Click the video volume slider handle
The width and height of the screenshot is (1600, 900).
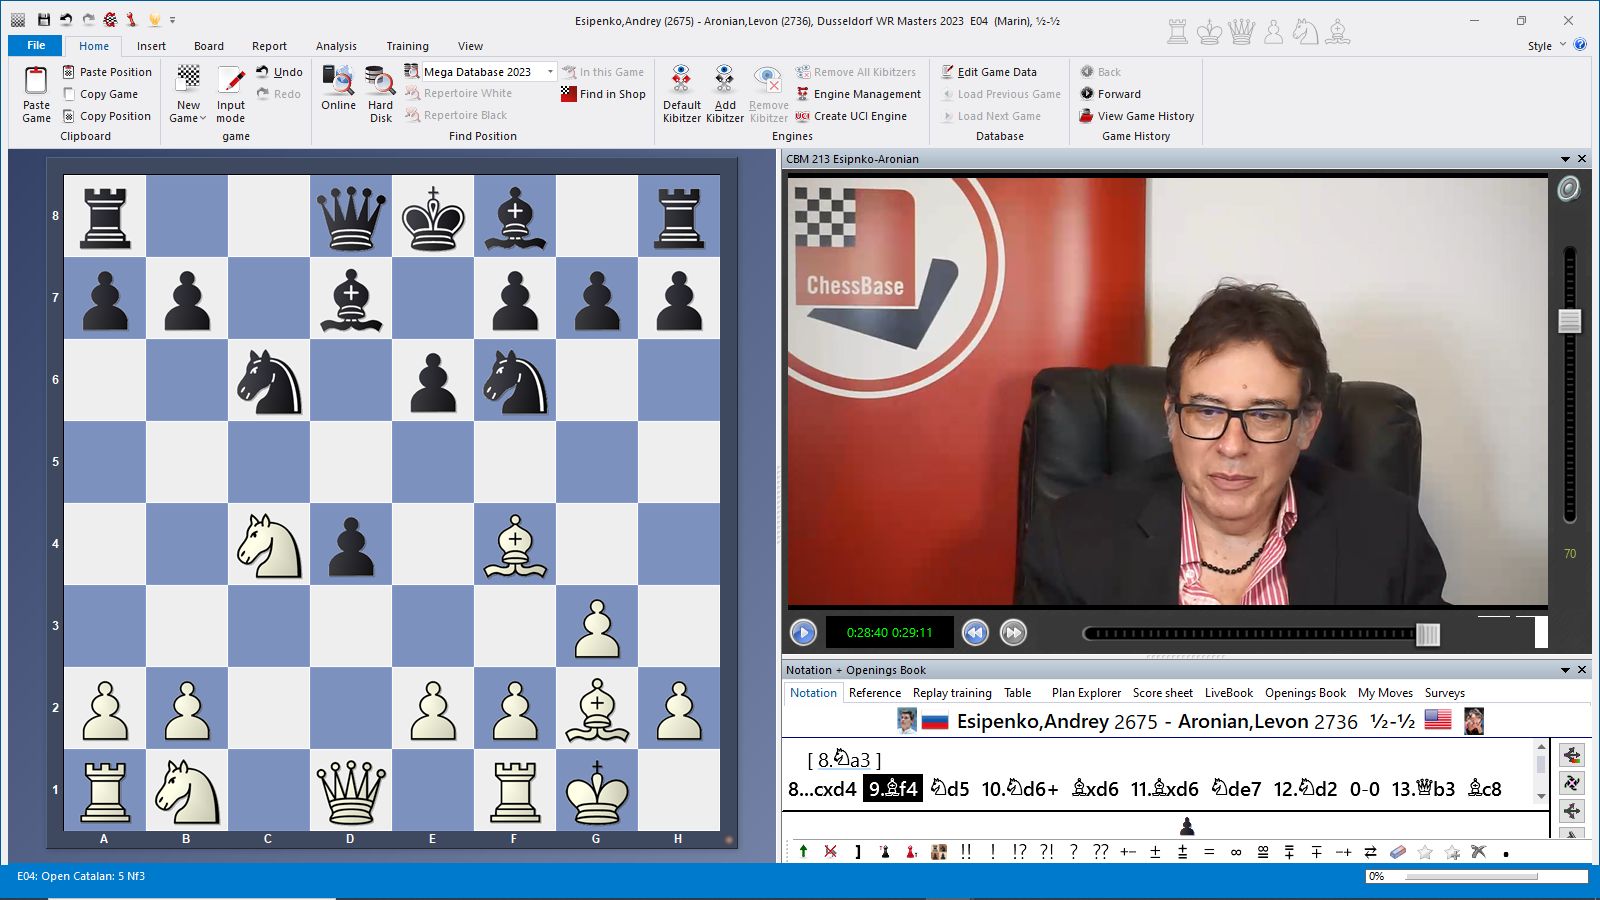[1569, 321]
